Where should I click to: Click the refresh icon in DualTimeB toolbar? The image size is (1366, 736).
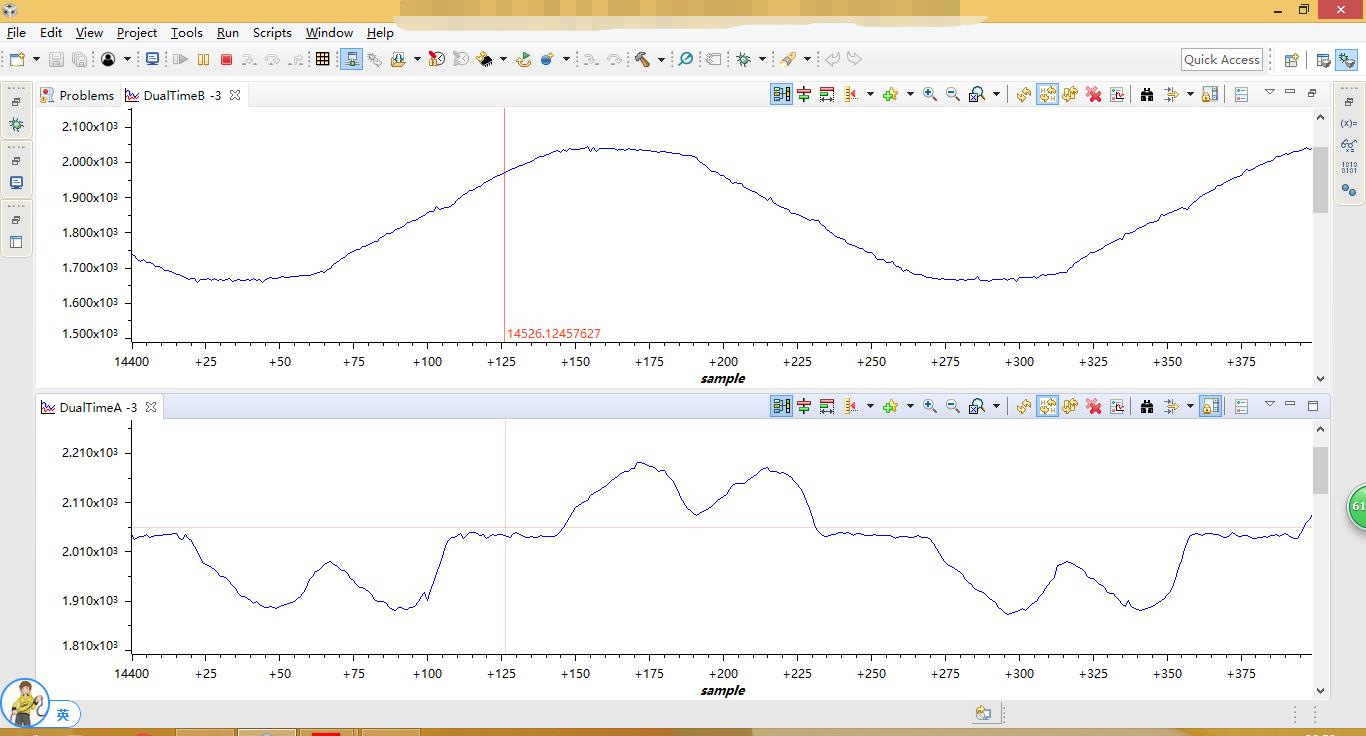pyautogui.click(x=1024, y=94)
